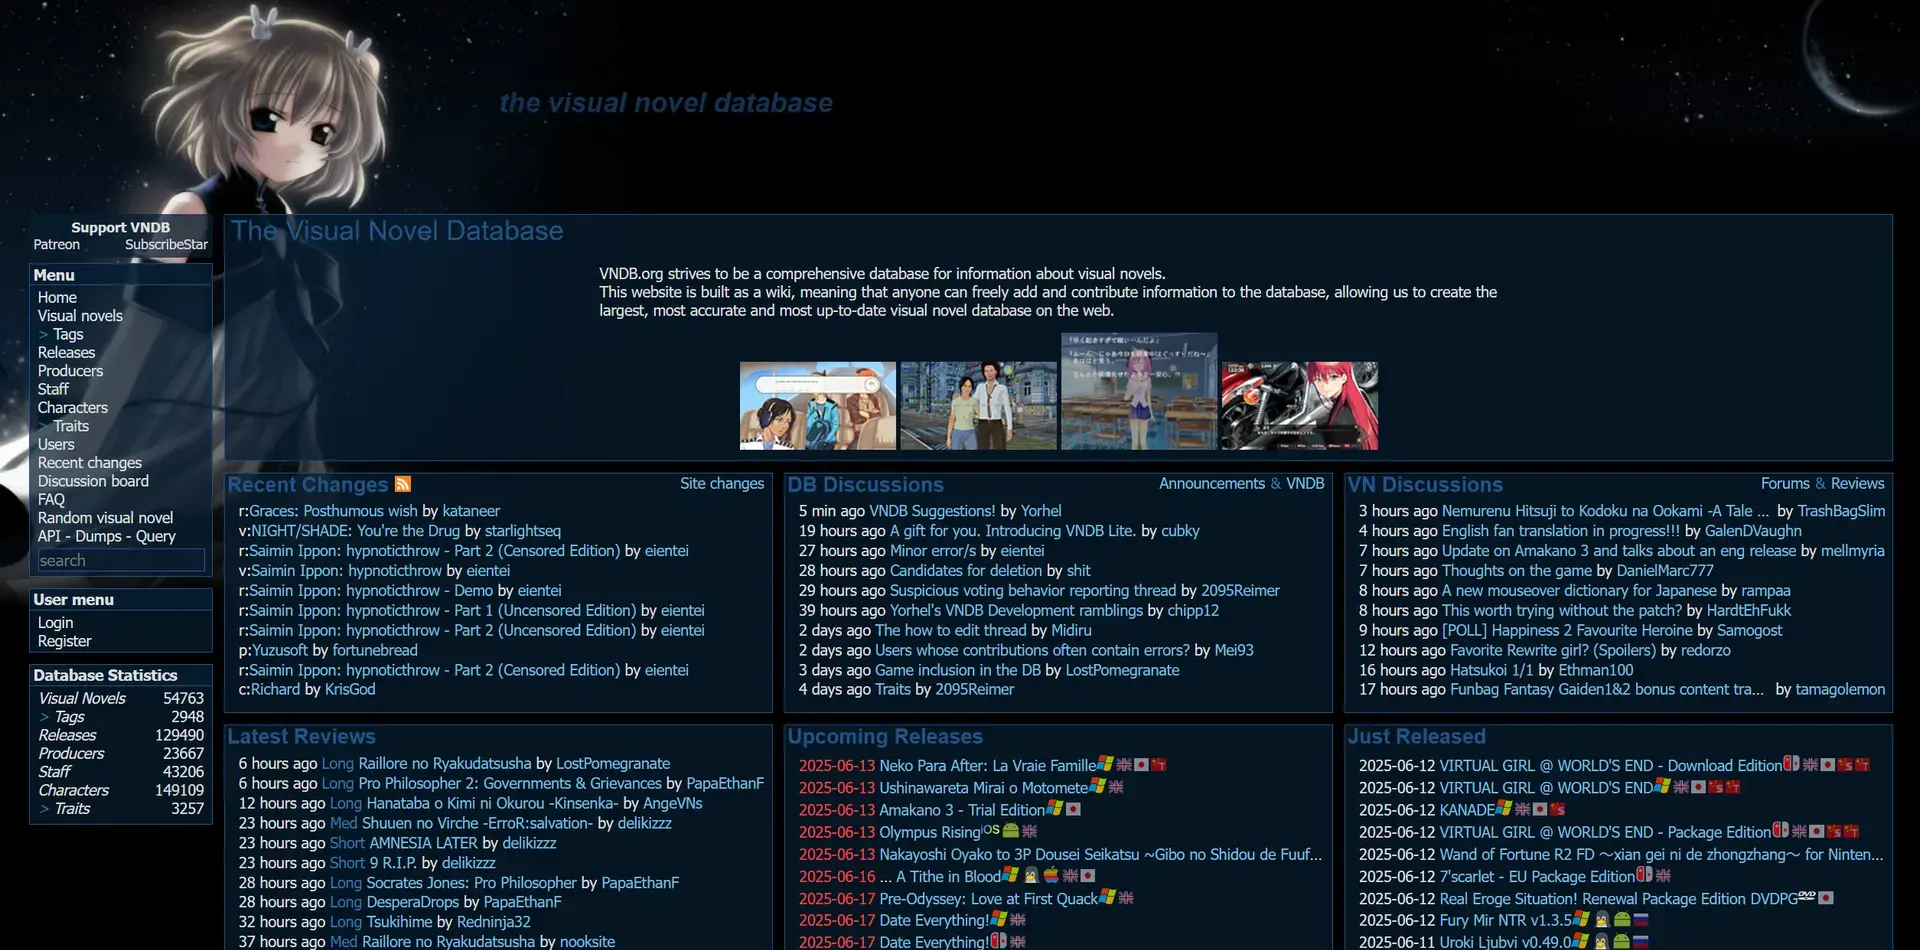This screenshot has width=1920, height=950.
Task: Click Register in User menu
Action: tap(64, 641)
